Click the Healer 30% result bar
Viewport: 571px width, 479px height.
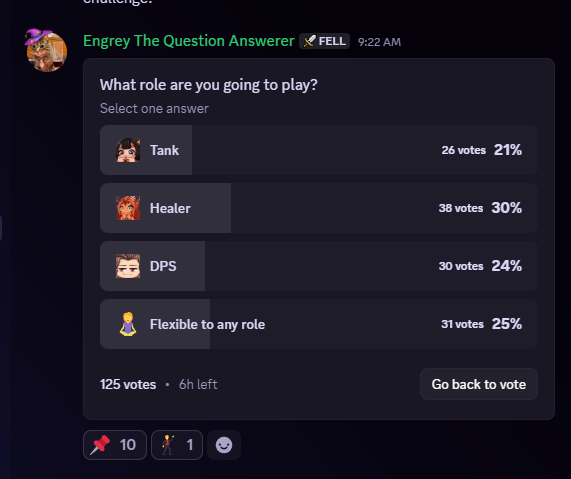[165, 208]
